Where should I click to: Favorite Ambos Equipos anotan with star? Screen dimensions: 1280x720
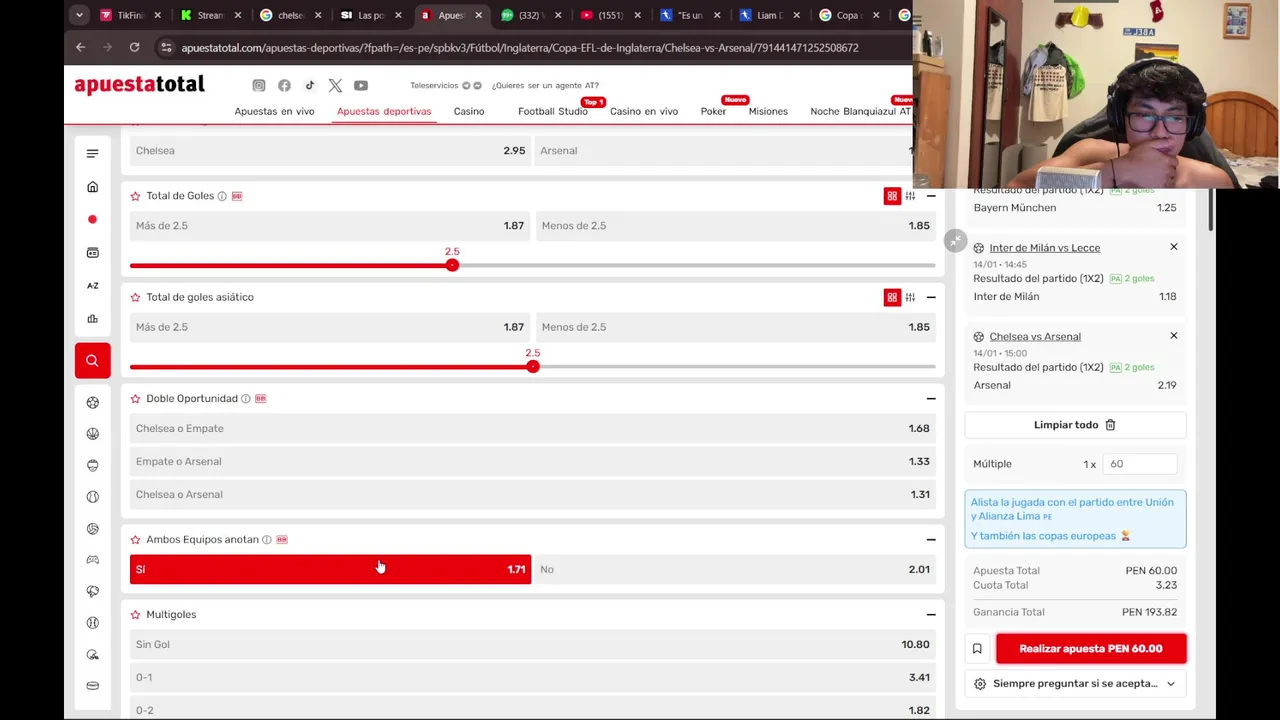click(x=135, y=539)
